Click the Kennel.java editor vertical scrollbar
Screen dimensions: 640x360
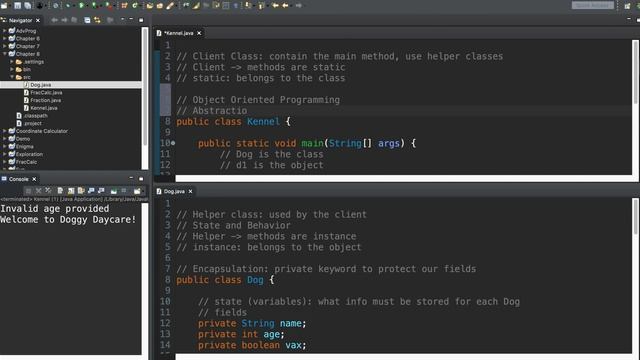pos(636,72)
